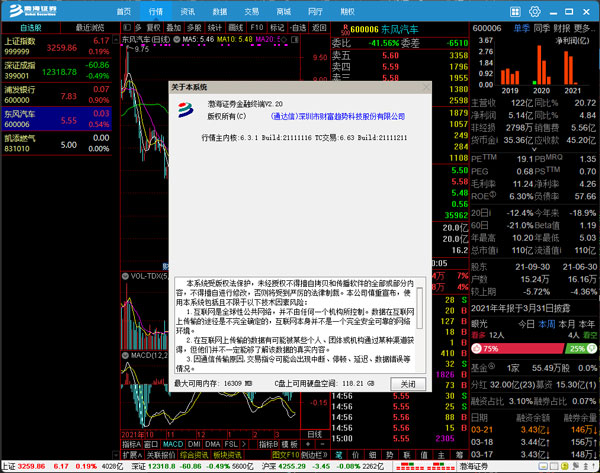Screen dimensions: 600x473
Task: Click the round icon next to VOL-TDX
Action: [125, 276]
